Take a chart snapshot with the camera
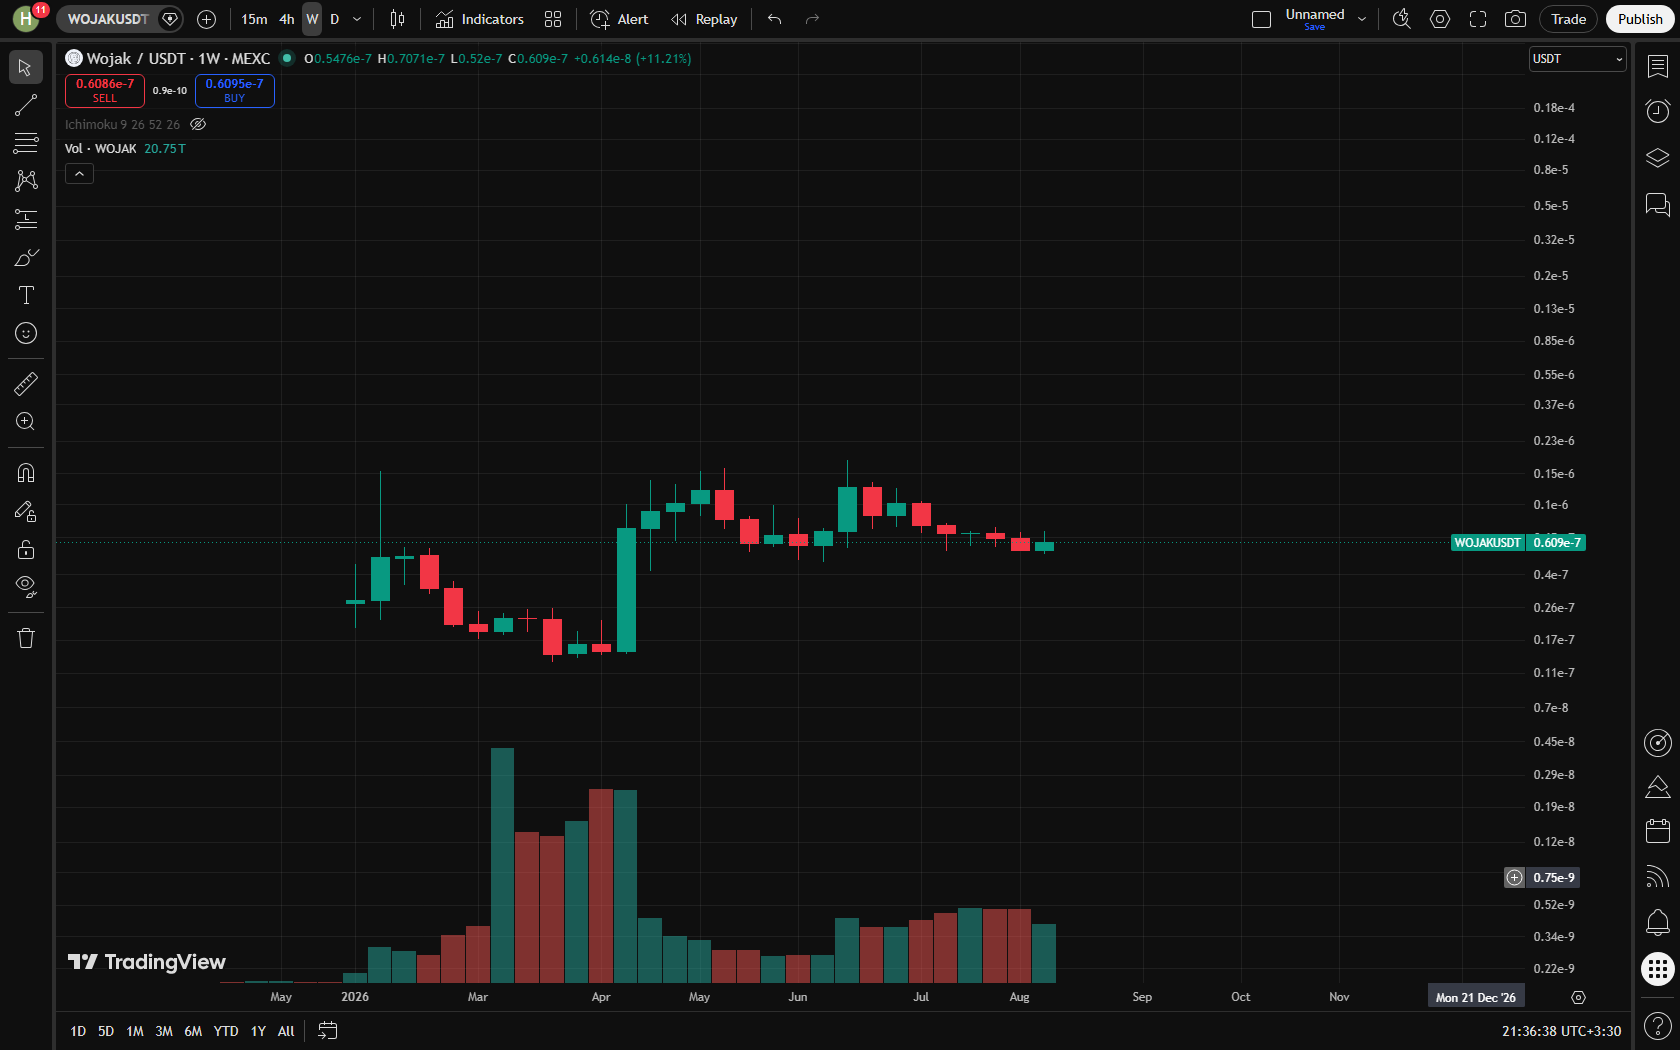This screenshot has width=1680, height=1050. click(x=1516, y=19)
